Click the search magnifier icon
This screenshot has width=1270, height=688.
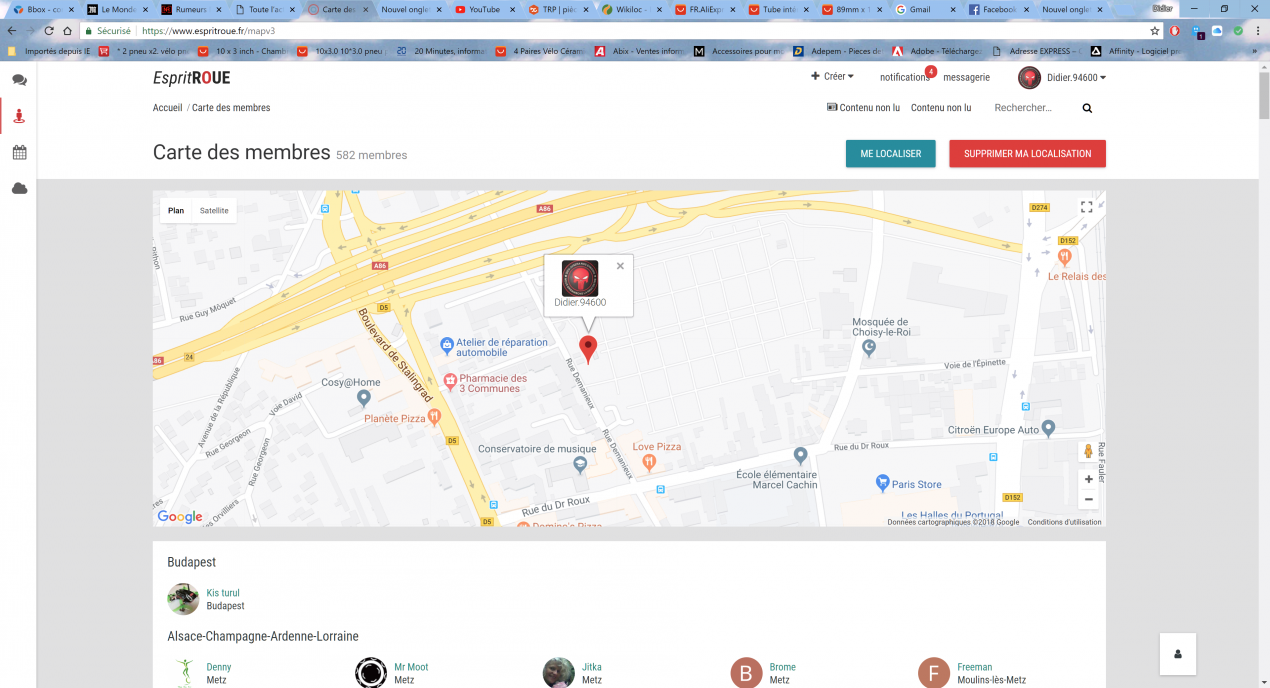pos(1087,108)
